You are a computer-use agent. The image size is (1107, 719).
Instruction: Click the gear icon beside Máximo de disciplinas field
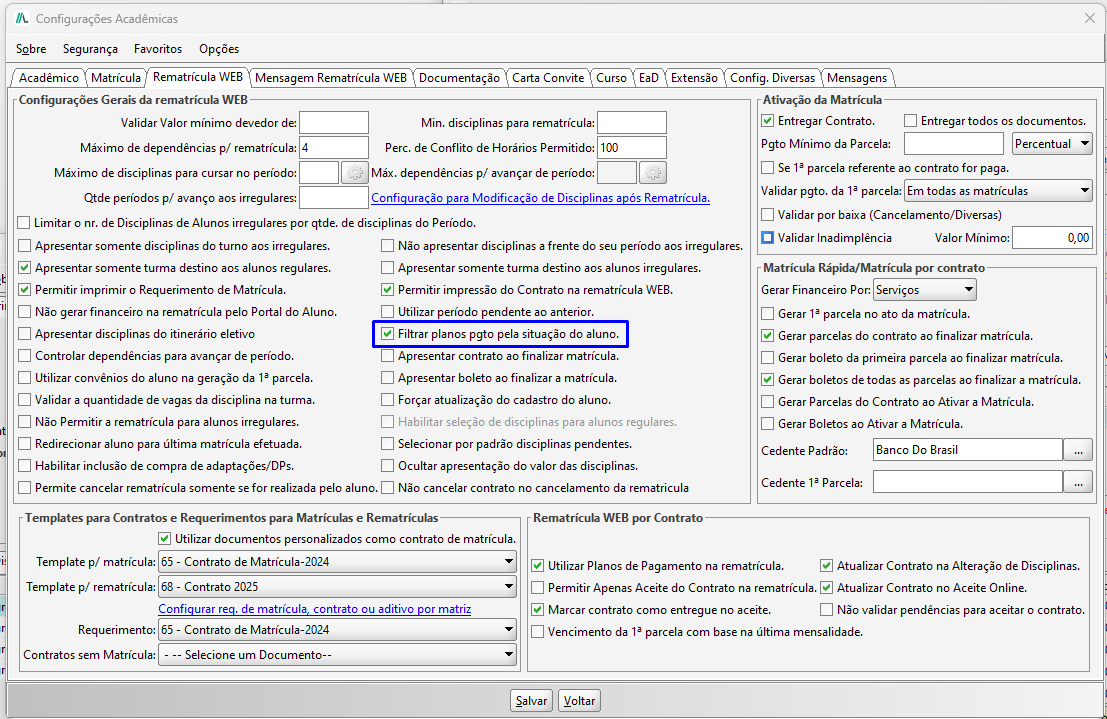pos(354,173)
